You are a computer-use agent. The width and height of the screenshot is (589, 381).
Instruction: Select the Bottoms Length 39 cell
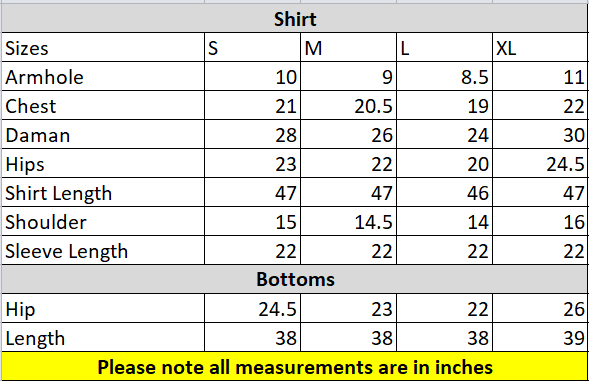[540, 337]
